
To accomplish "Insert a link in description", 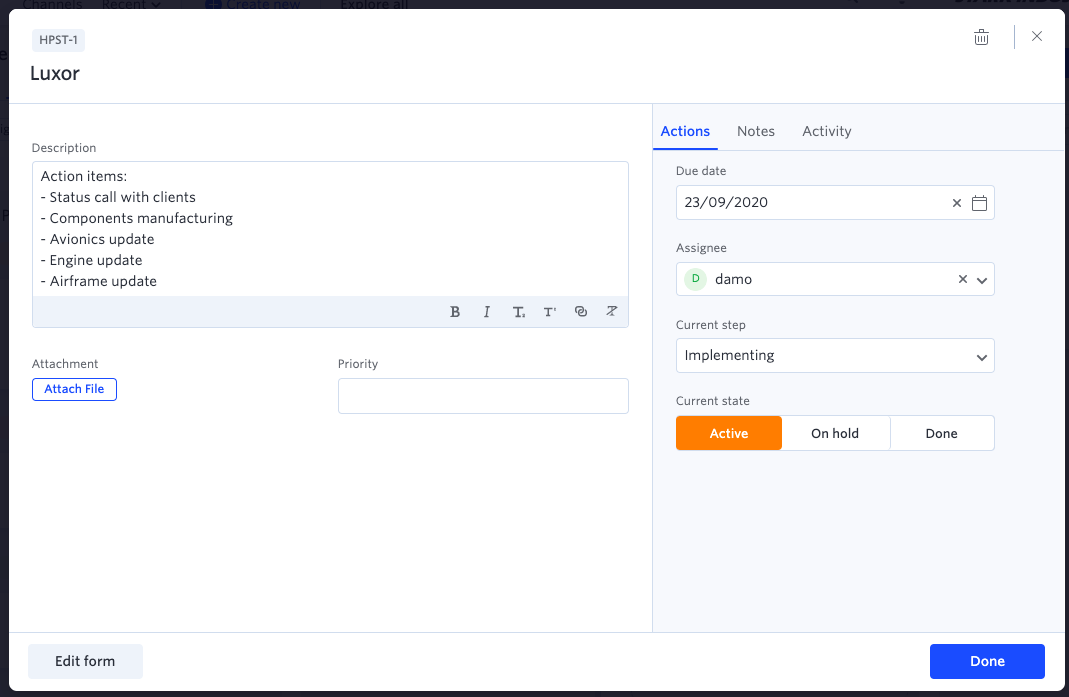I will click(x=581, y=312).
